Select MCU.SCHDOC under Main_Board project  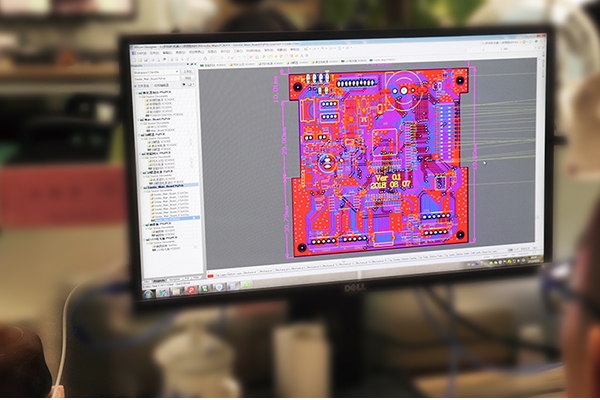(x=157, y=127)
